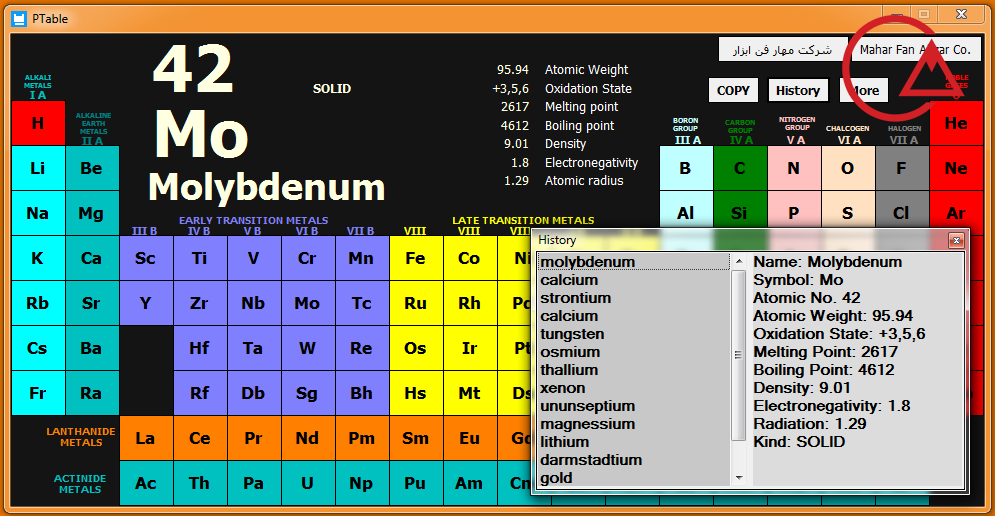Select the Fluorine (F) gray tile
The image size is (995, 516).
click(902, 168)
